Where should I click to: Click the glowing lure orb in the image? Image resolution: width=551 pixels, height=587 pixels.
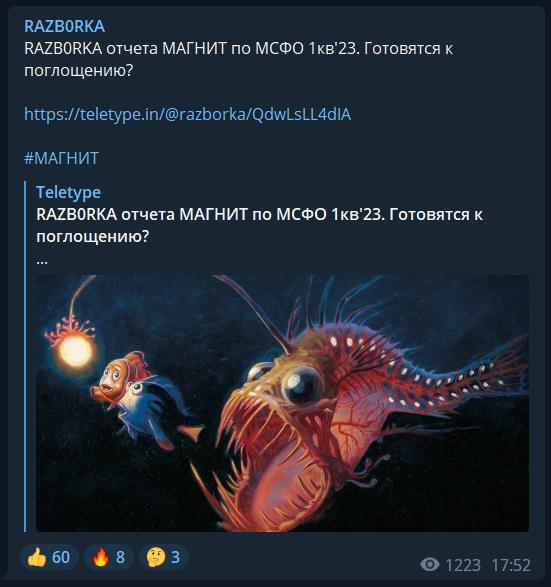(76, 352)
